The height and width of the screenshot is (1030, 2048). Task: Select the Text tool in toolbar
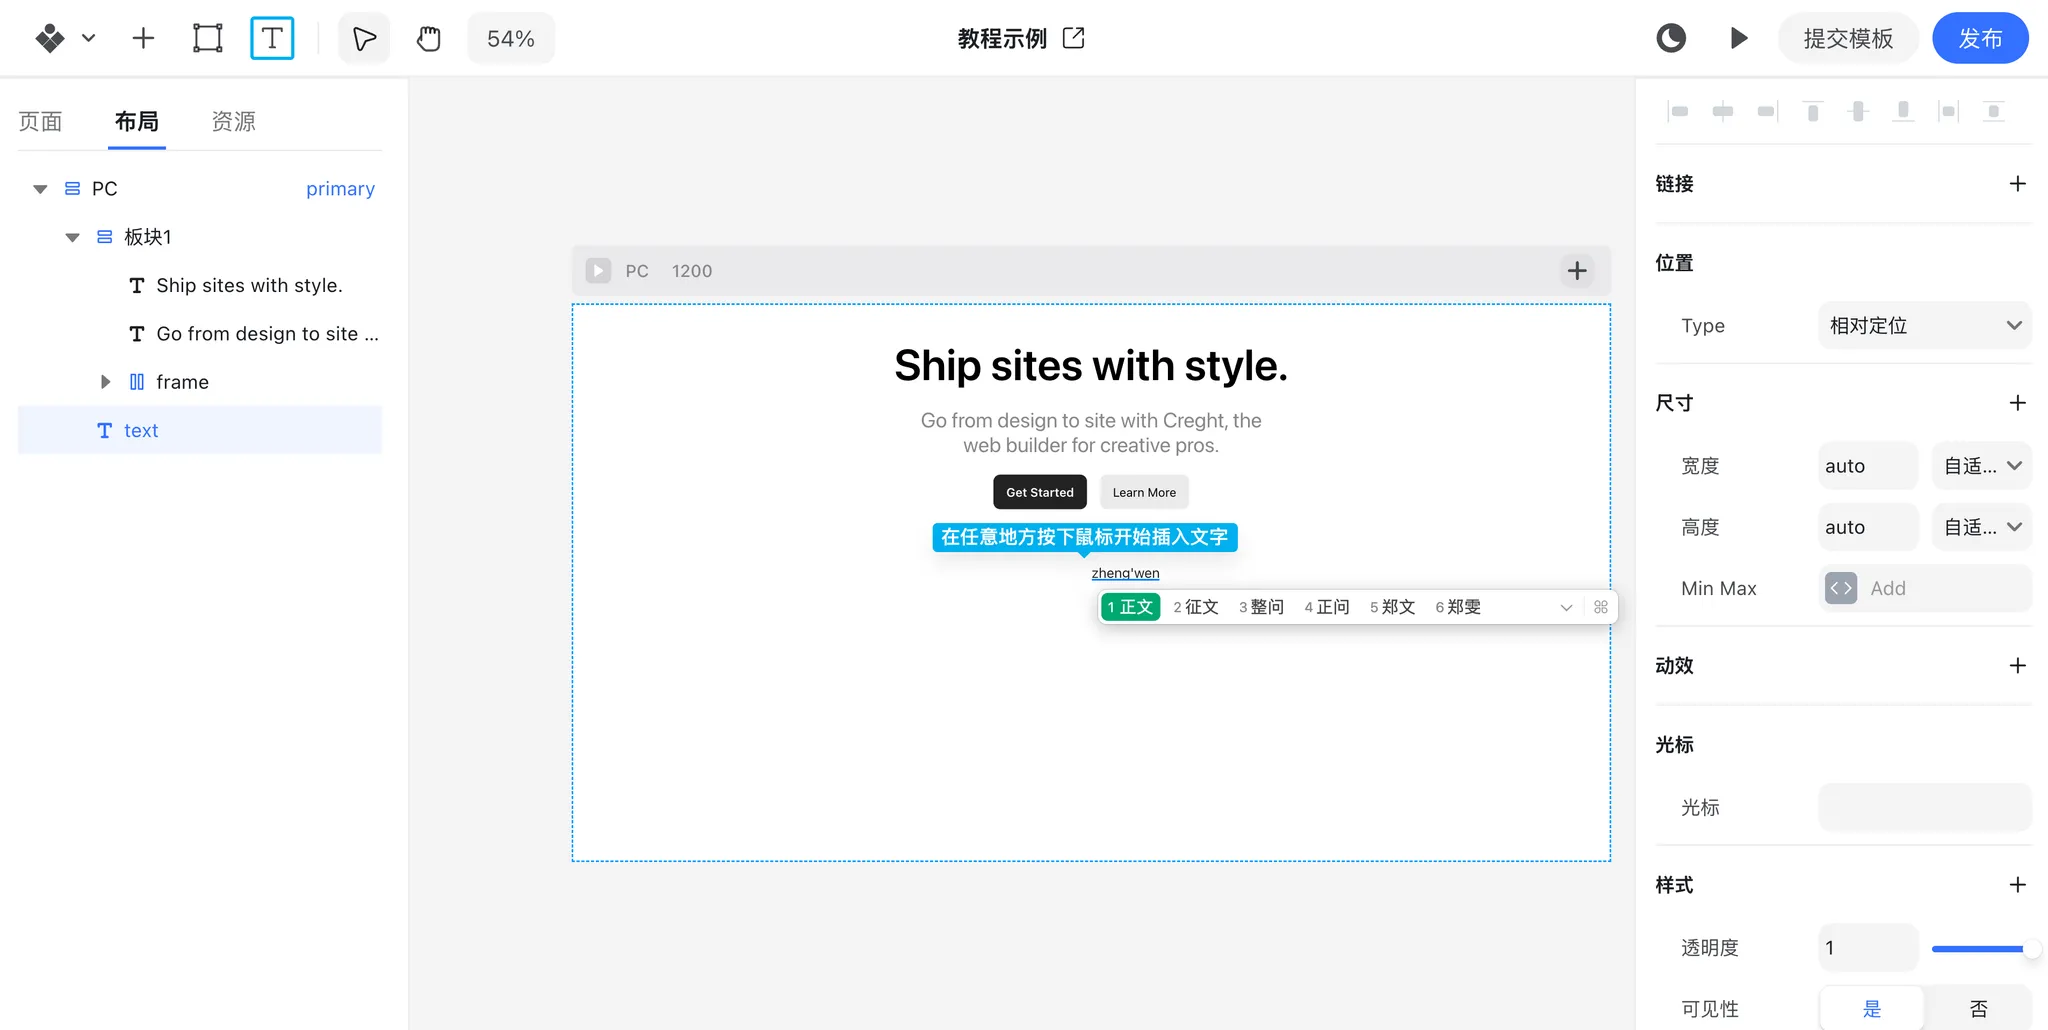tap(272, 39)
